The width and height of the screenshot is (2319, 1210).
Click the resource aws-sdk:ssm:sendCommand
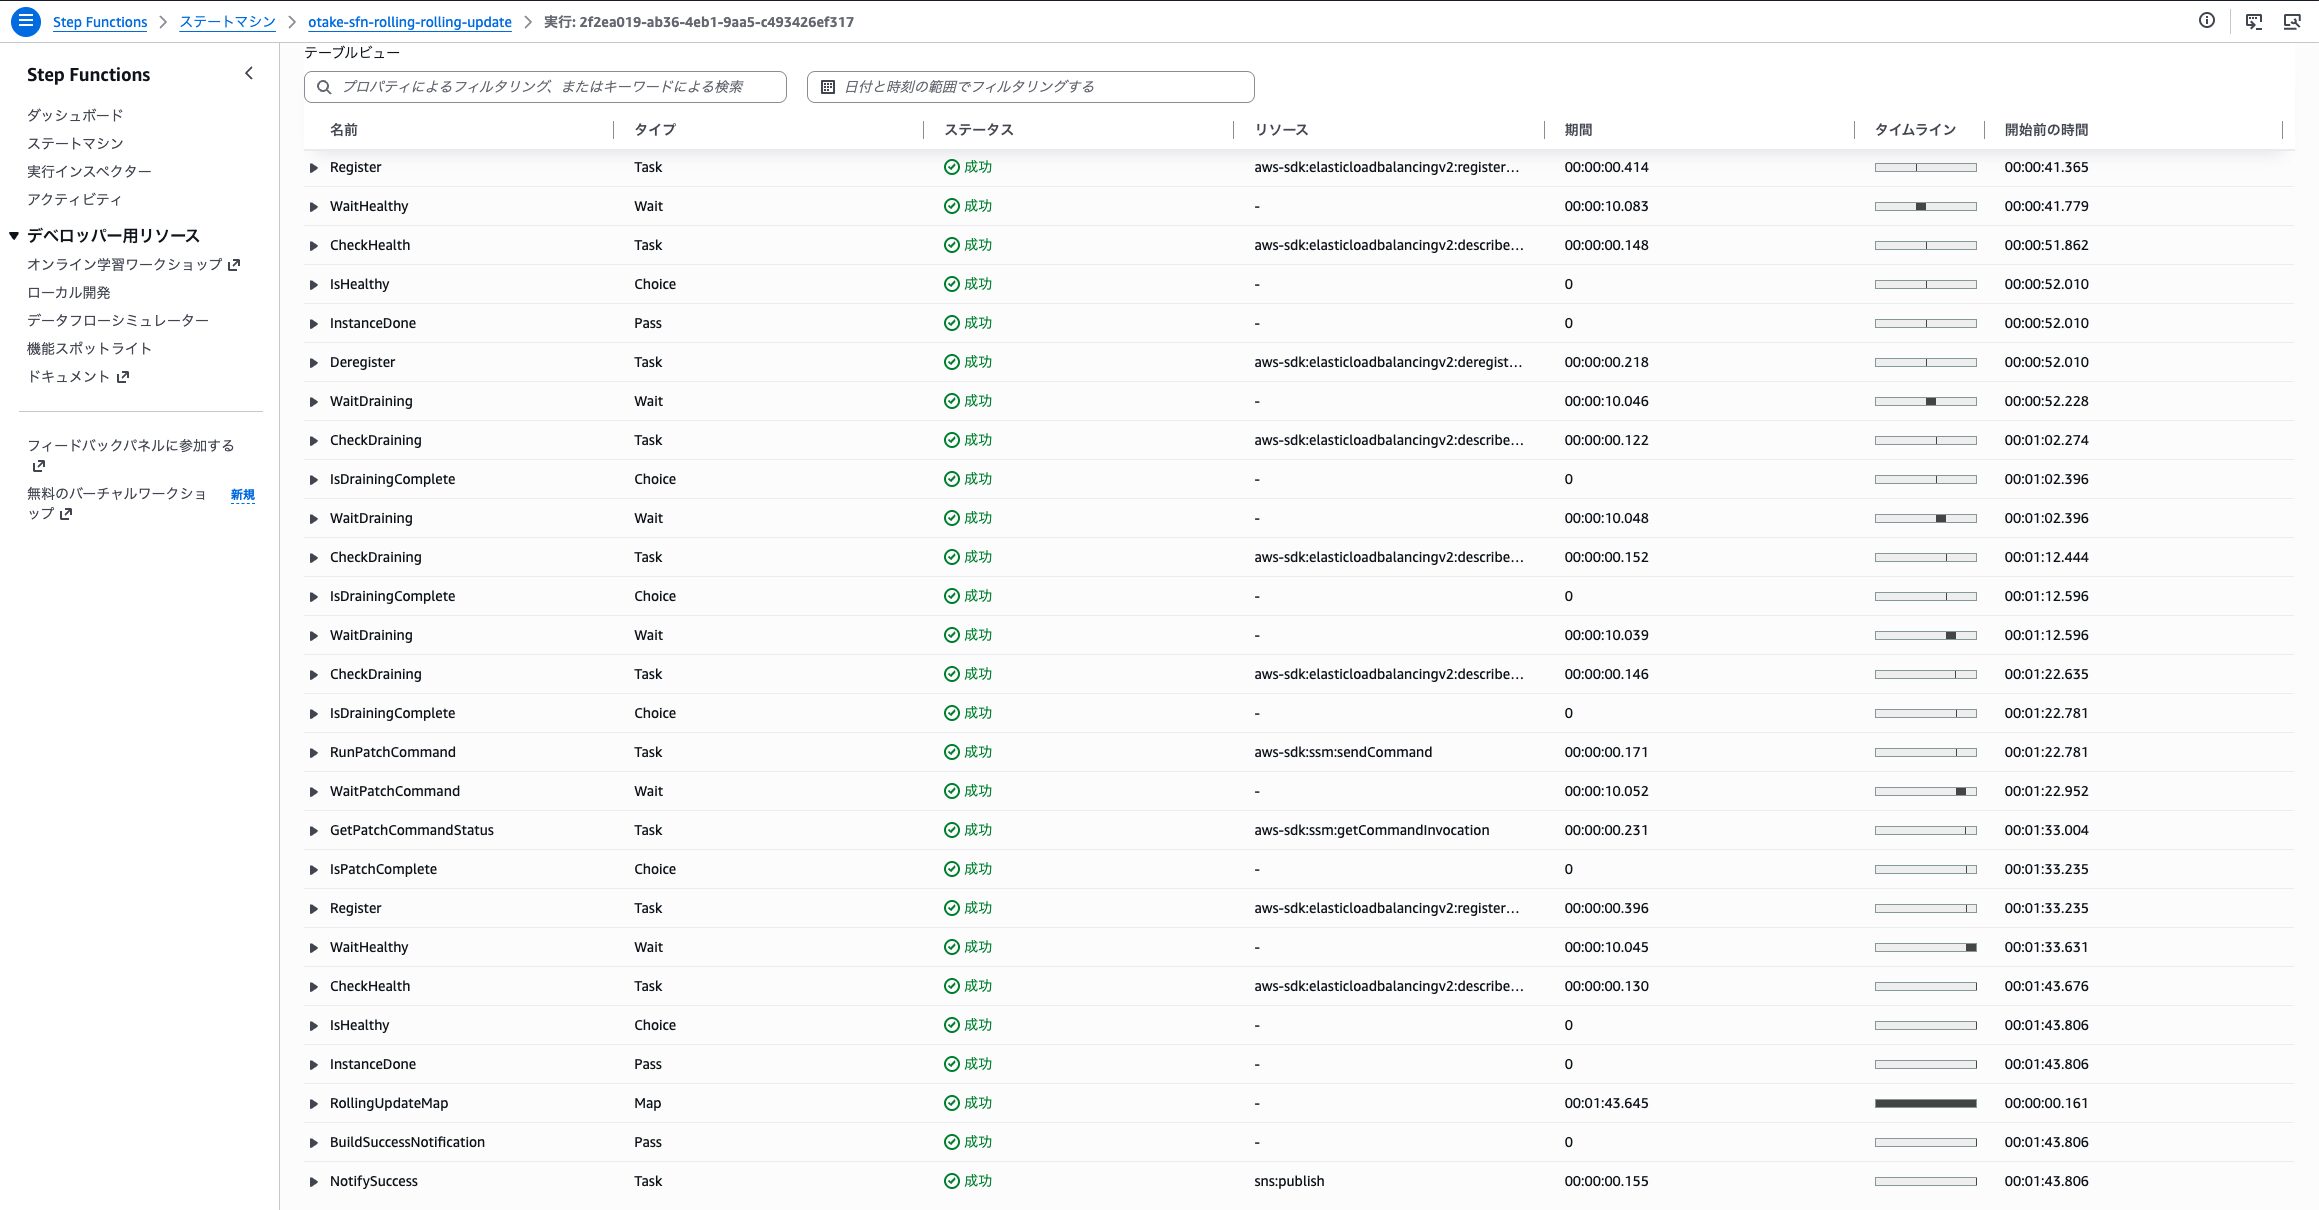click(1343, 752)
